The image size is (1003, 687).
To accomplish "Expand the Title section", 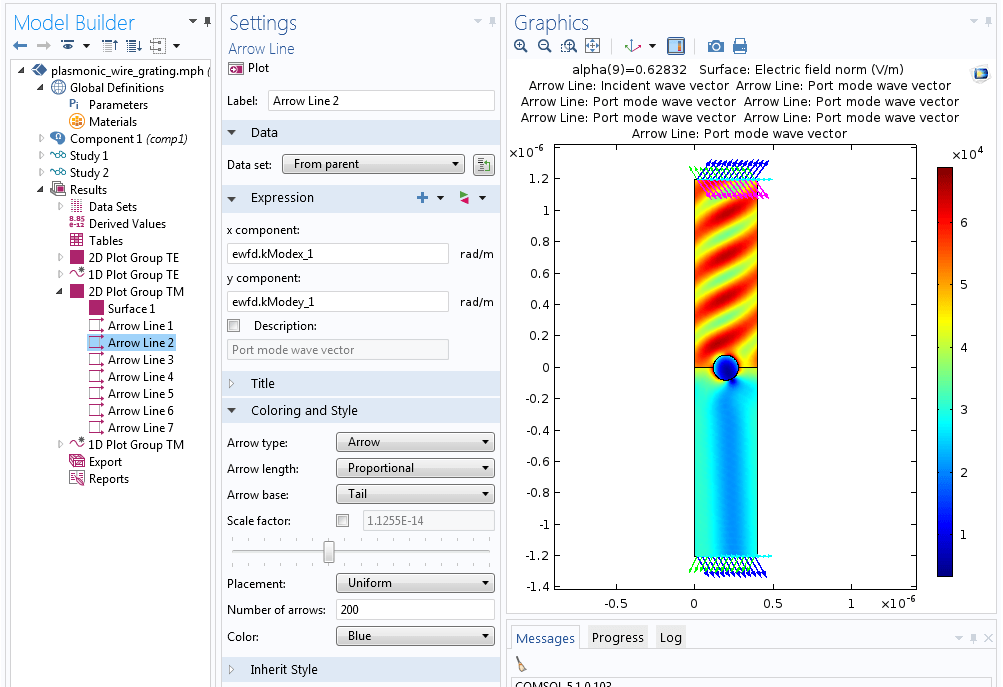I will (262, 384).
